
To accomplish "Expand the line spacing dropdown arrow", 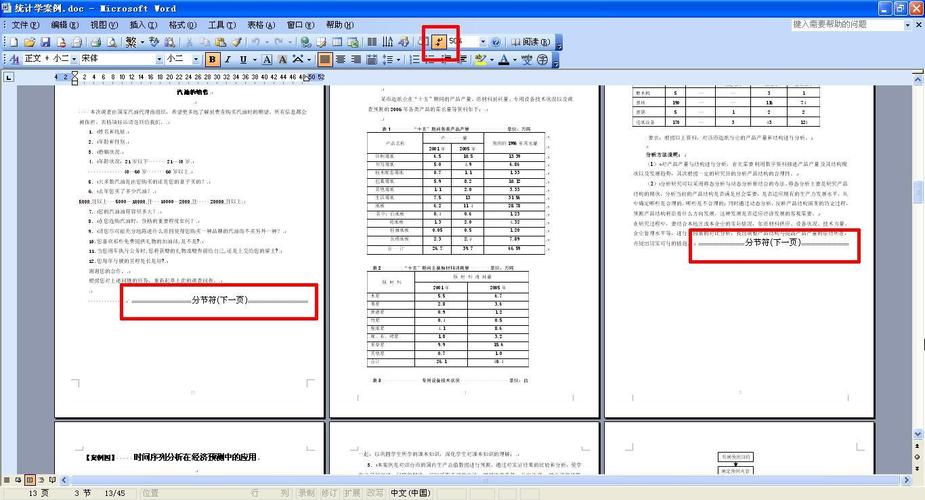I will [398, 59].
